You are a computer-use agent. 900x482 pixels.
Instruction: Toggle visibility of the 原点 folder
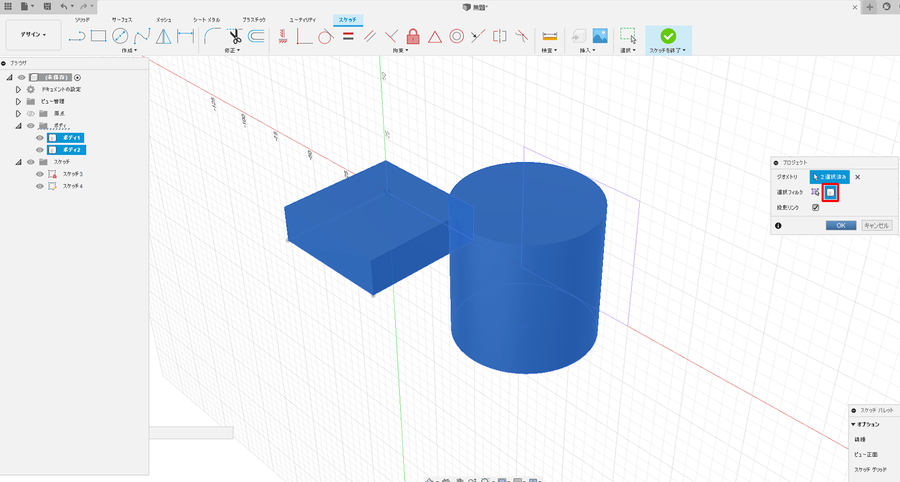(x=31, y=114)
